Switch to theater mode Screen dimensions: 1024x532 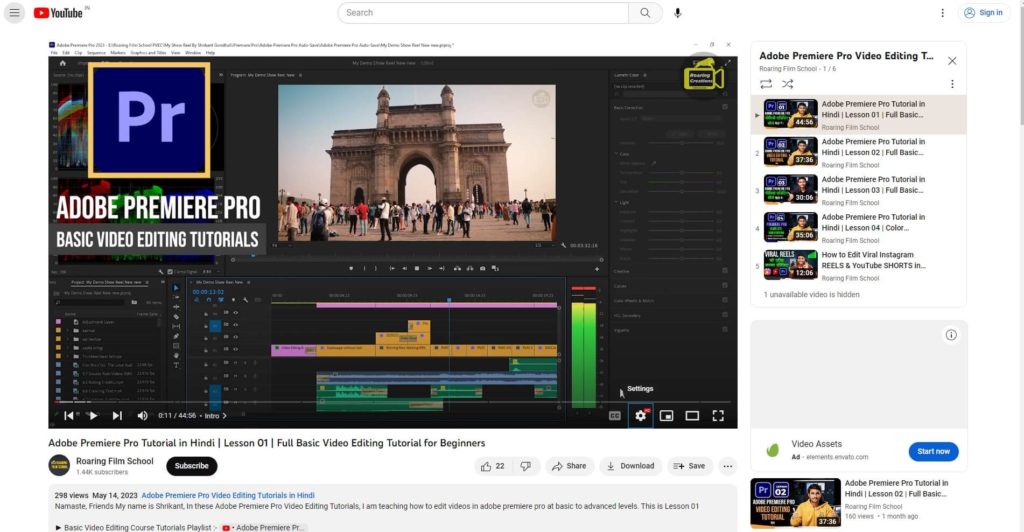692,416
